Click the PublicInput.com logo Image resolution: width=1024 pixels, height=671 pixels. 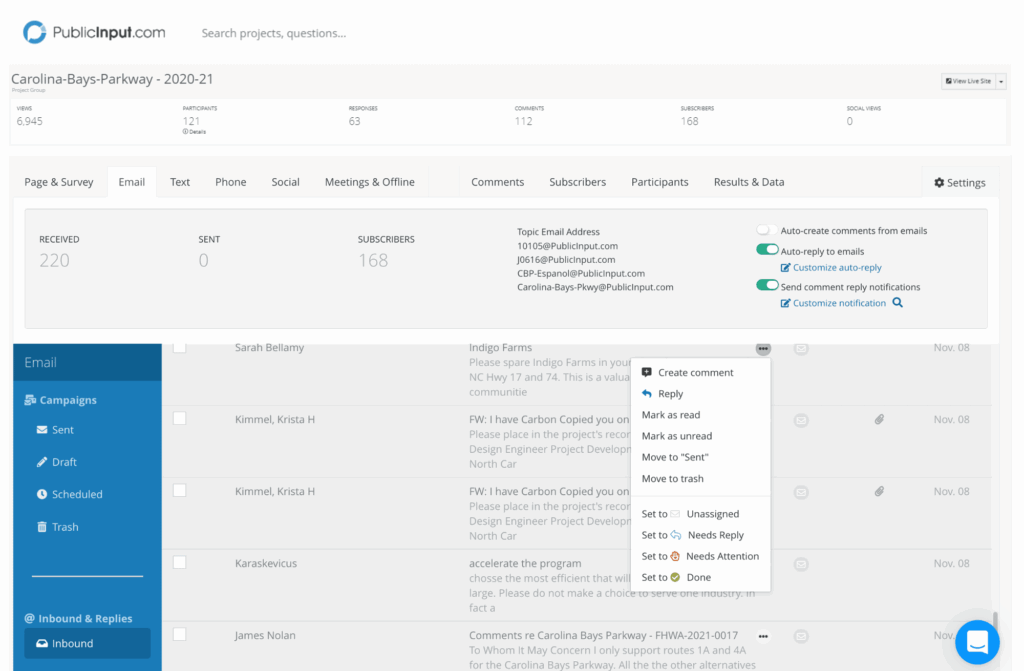(94, 33)
